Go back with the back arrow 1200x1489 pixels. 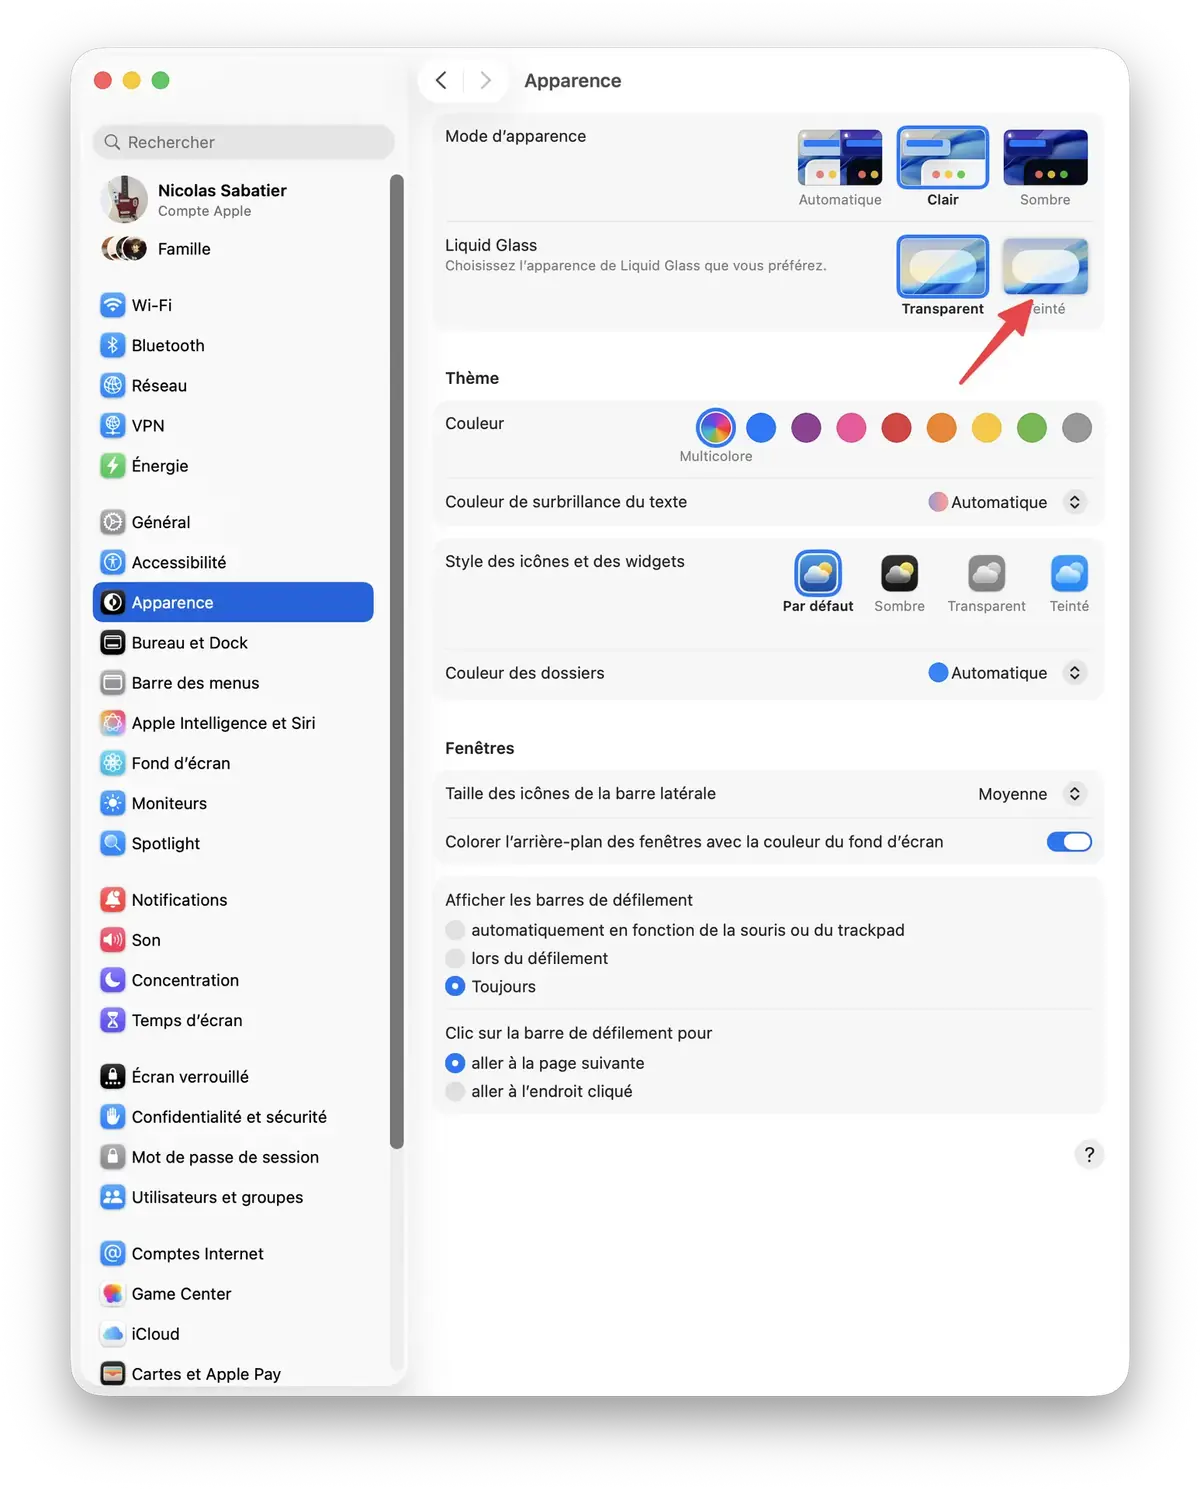(441, 81)
